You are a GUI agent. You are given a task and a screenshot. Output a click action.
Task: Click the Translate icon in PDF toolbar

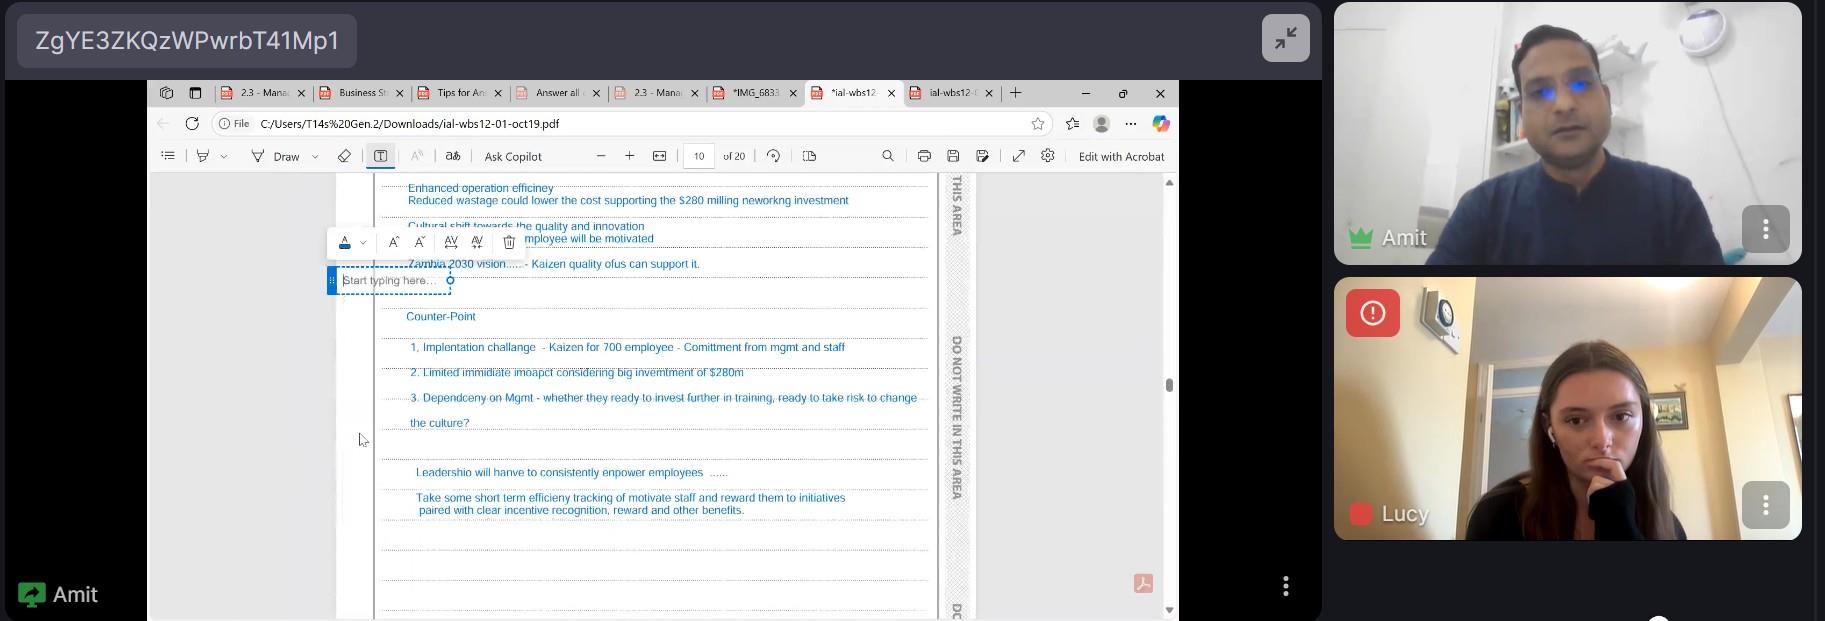pos(453,156)
